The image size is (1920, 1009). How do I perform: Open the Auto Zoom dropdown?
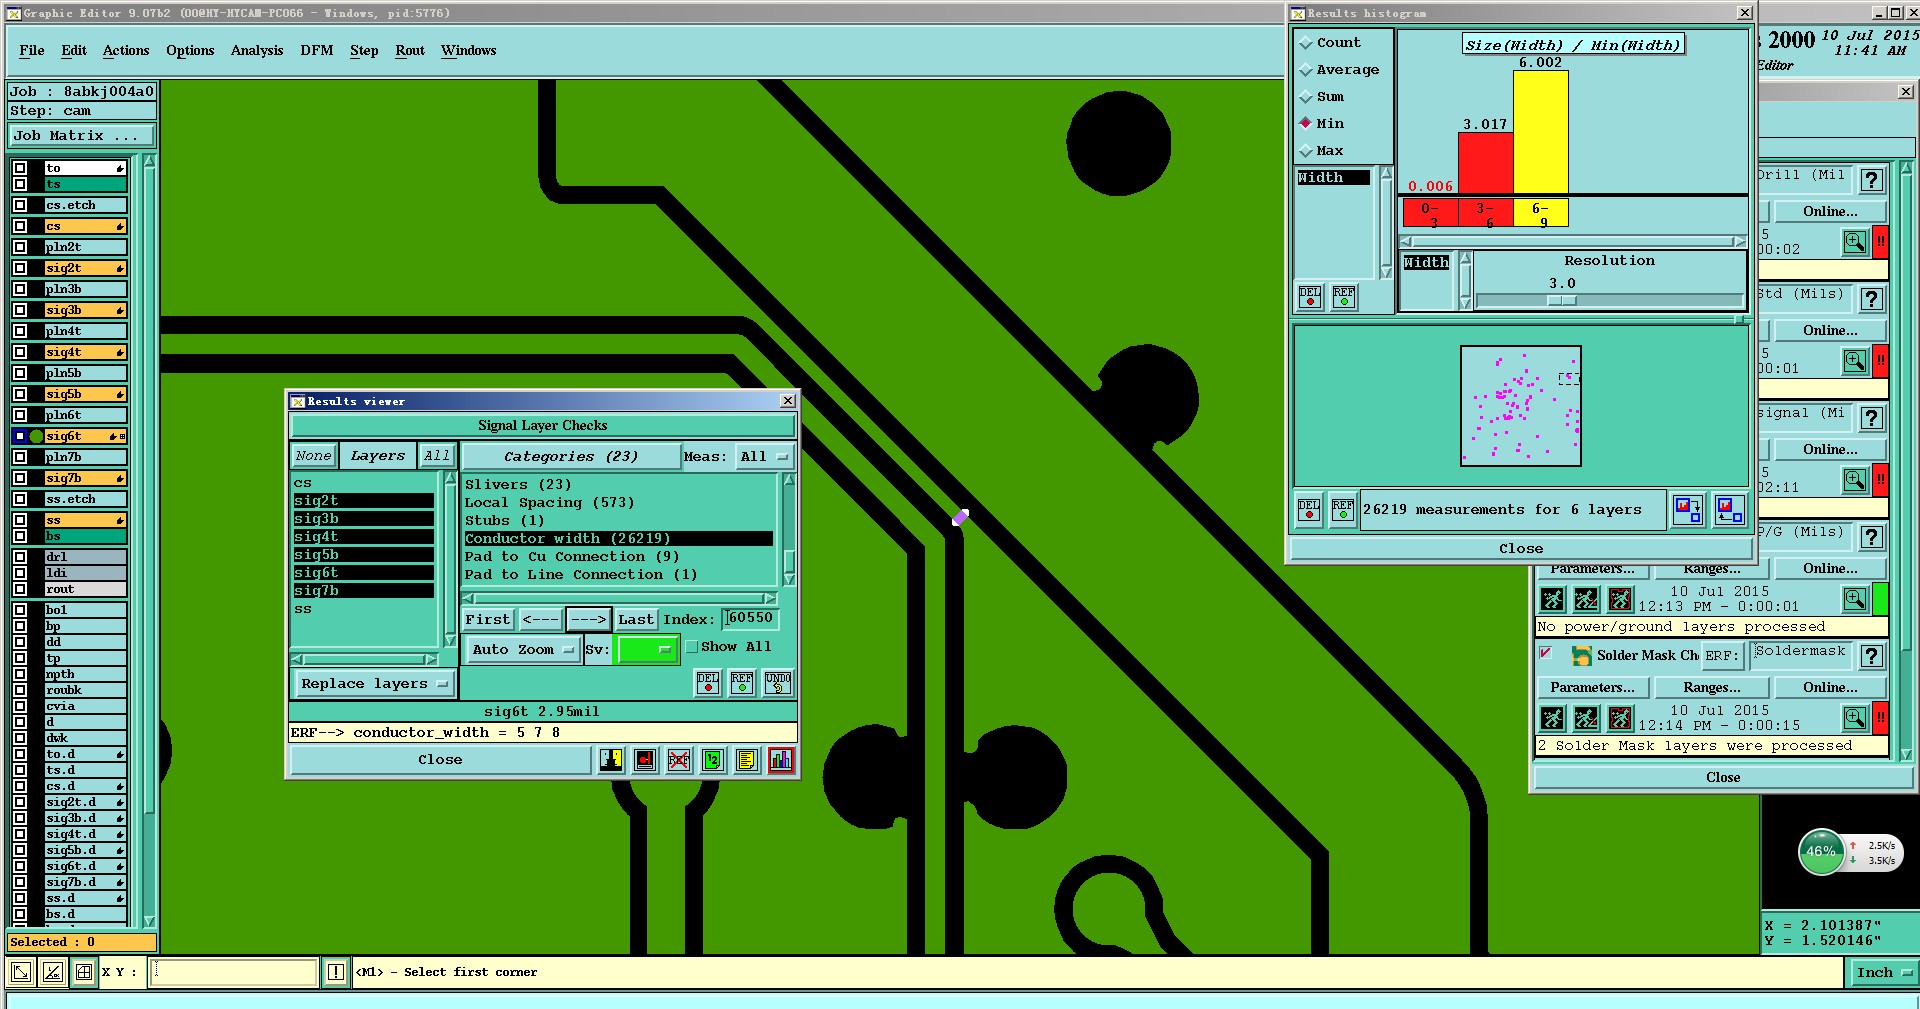[522, 650]
